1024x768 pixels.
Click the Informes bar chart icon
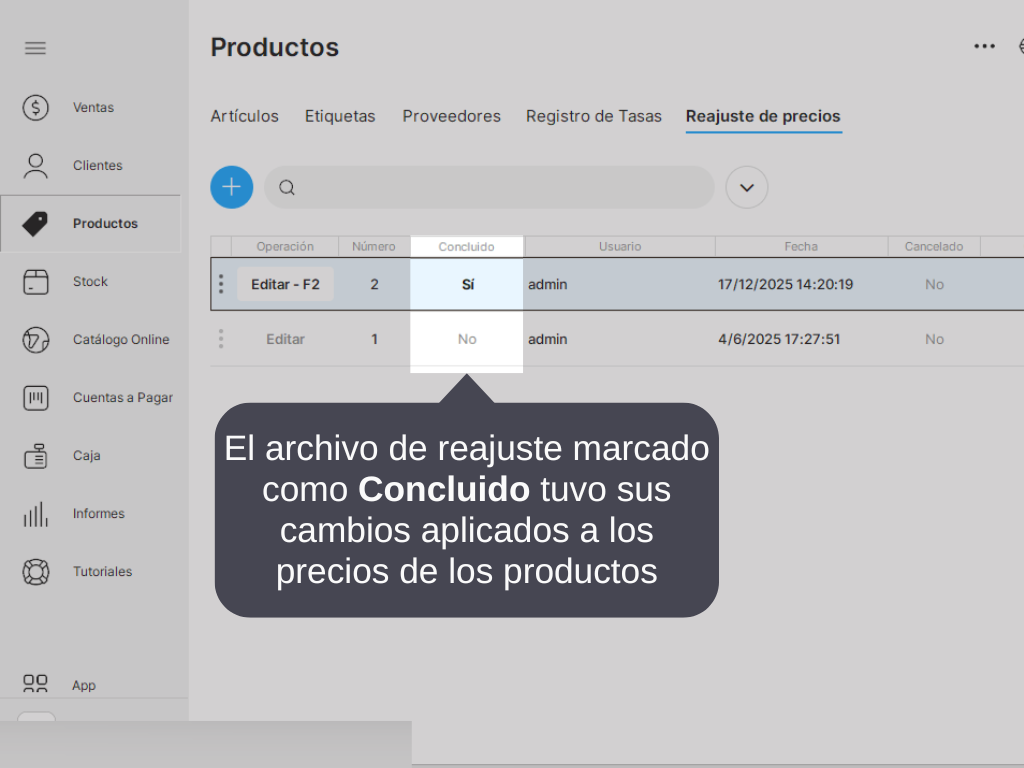coord(35,514)
